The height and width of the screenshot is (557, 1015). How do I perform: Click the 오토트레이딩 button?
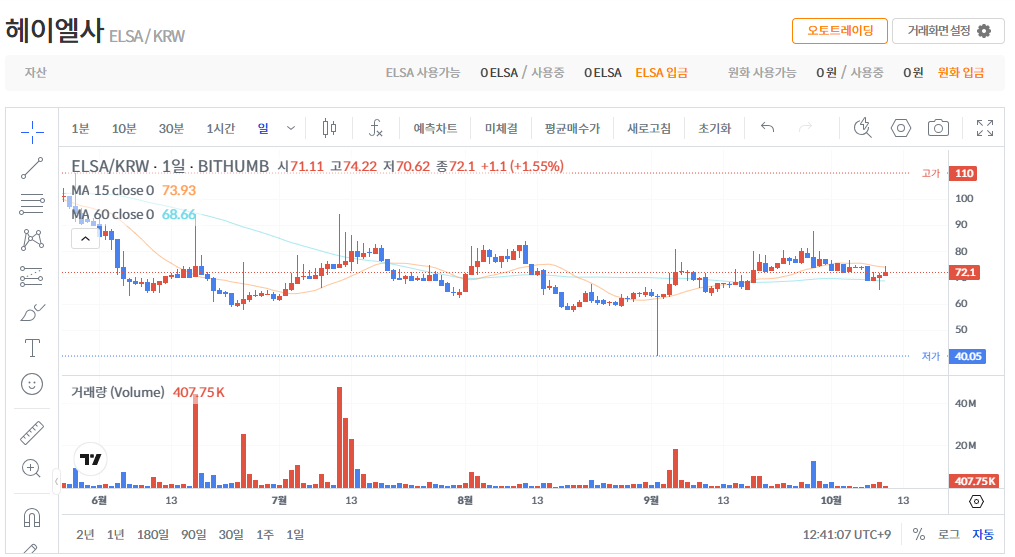tap(840, 30)
